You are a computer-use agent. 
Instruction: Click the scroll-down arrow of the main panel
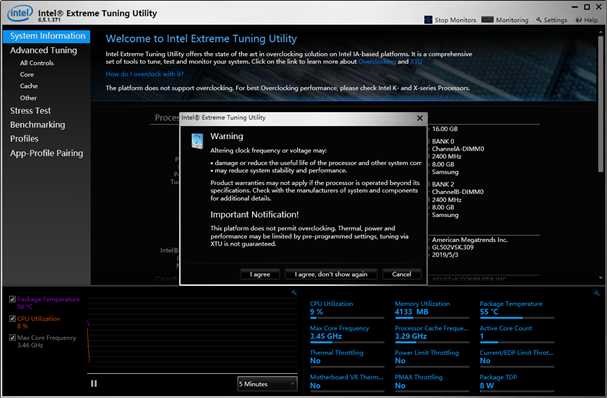600,278
